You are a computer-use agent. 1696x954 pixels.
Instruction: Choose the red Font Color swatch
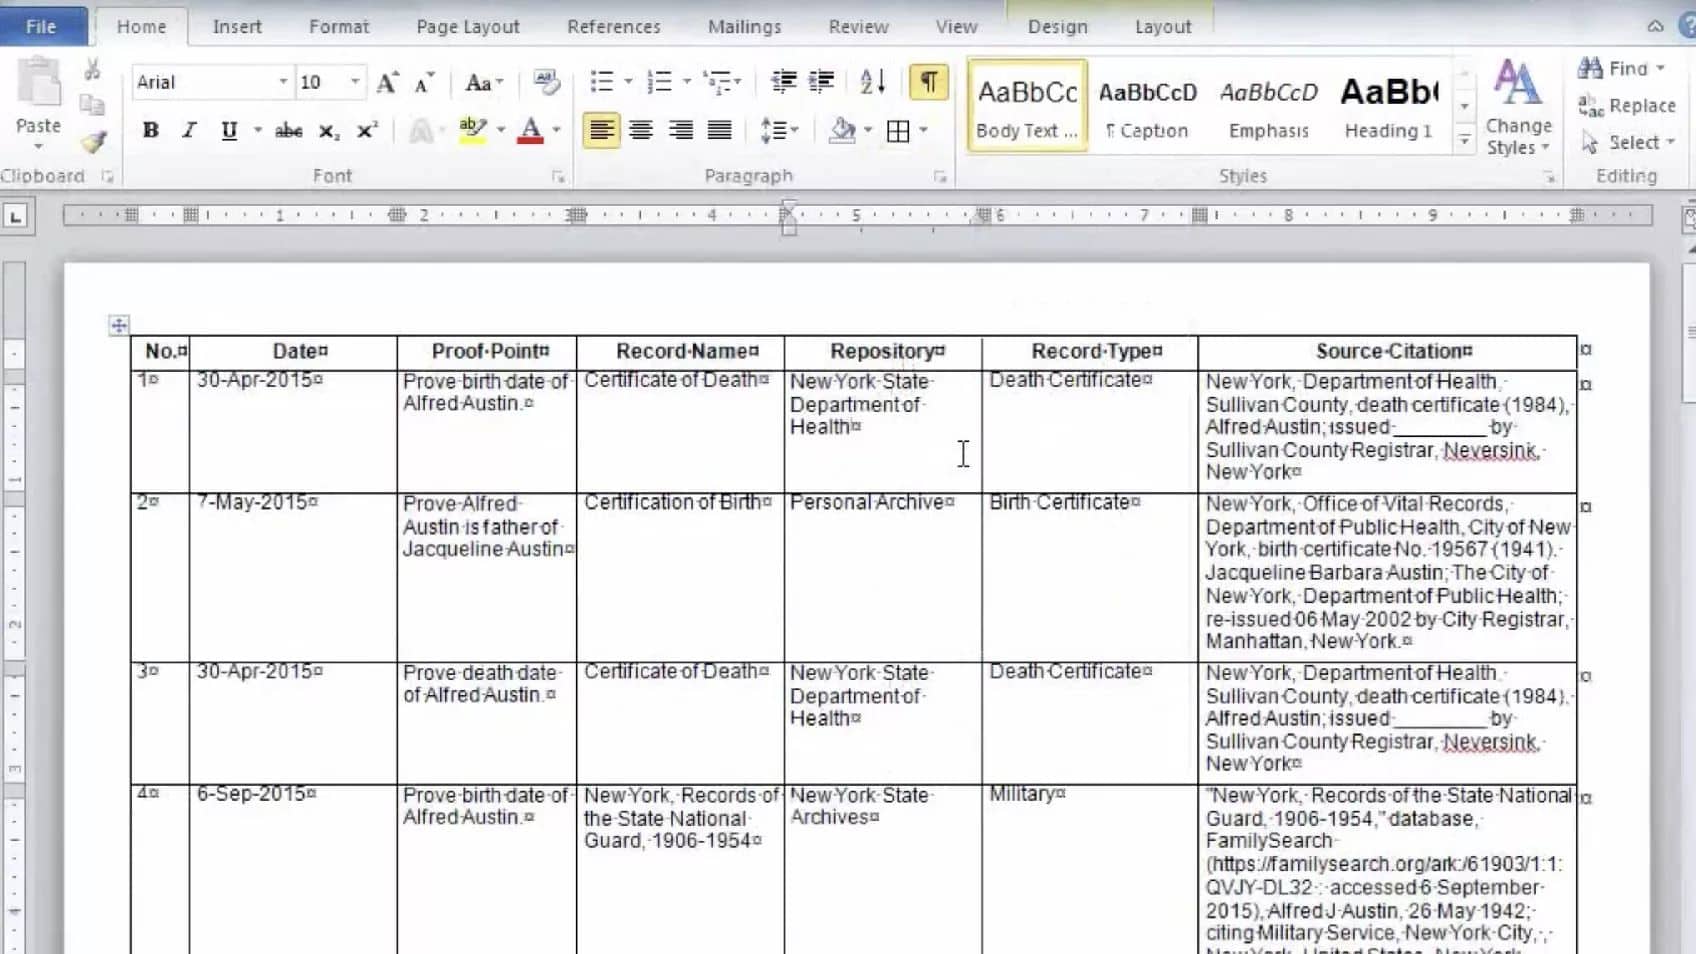tap(533, 130)
